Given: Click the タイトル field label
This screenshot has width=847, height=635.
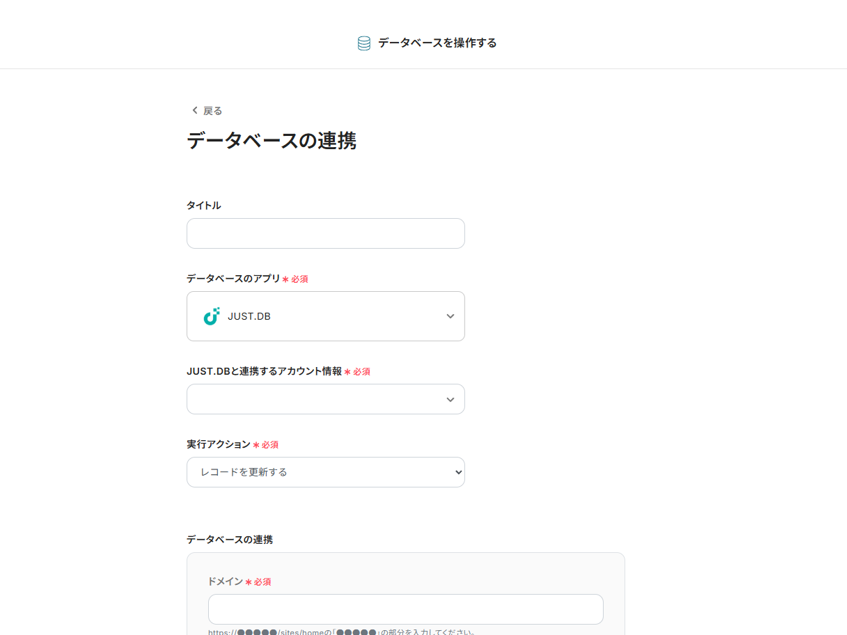Looking at the screenshot, I should 203,205.
